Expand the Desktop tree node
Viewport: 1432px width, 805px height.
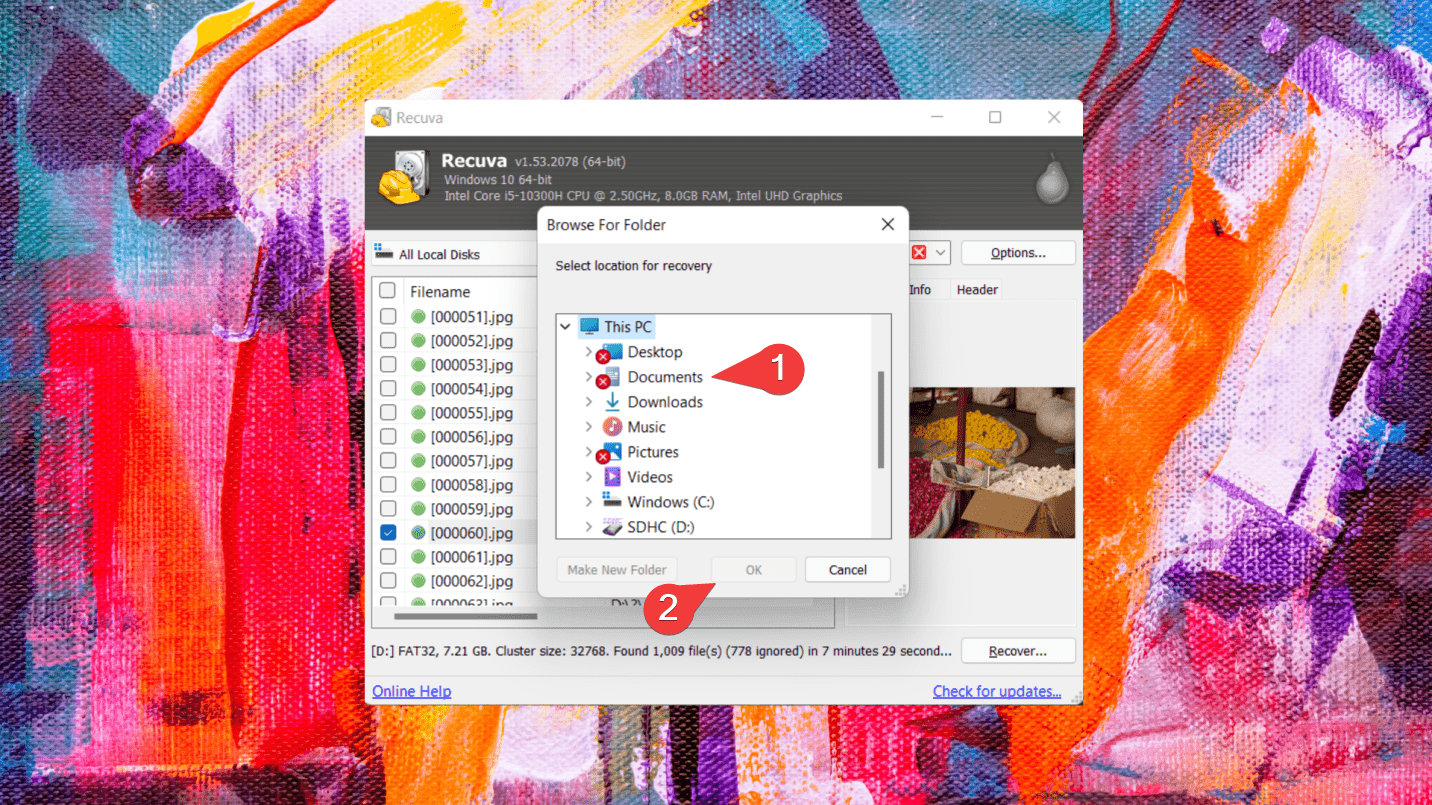[x=588, y=352]
